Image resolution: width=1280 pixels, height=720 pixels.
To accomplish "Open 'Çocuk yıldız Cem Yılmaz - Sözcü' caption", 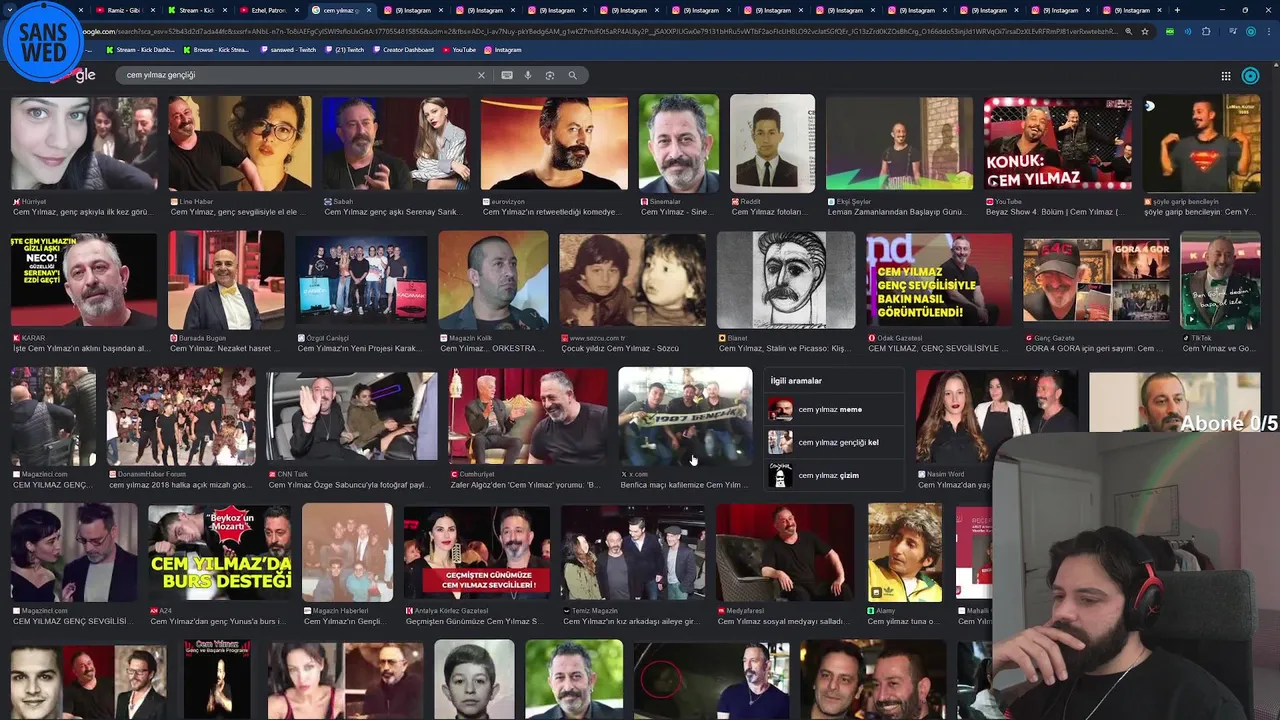I will click(620, 348).
